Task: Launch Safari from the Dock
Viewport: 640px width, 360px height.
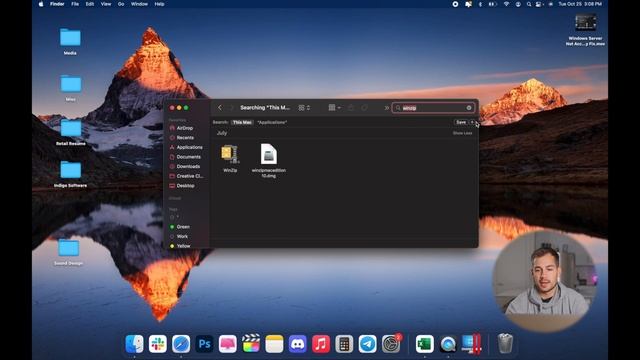Action: 181,344
